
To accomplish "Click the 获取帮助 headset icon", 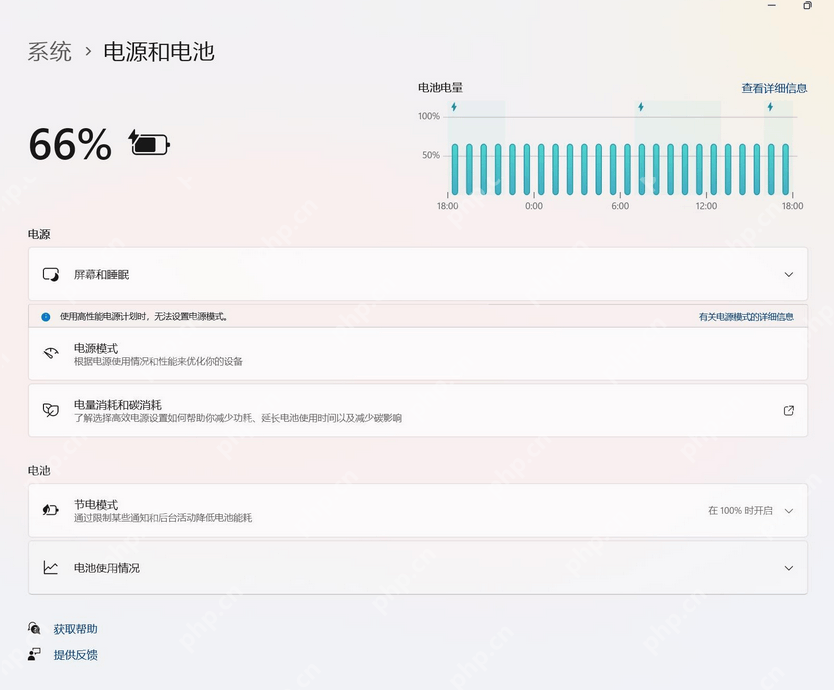I will [x=34, y=628].
